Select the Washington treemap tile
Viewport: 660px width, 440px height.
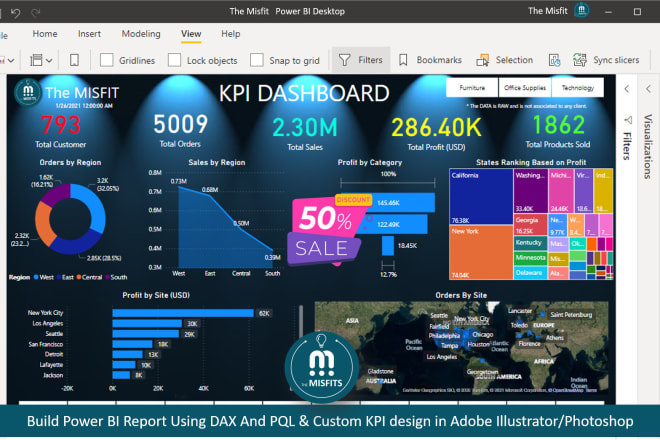coord(531,191)
